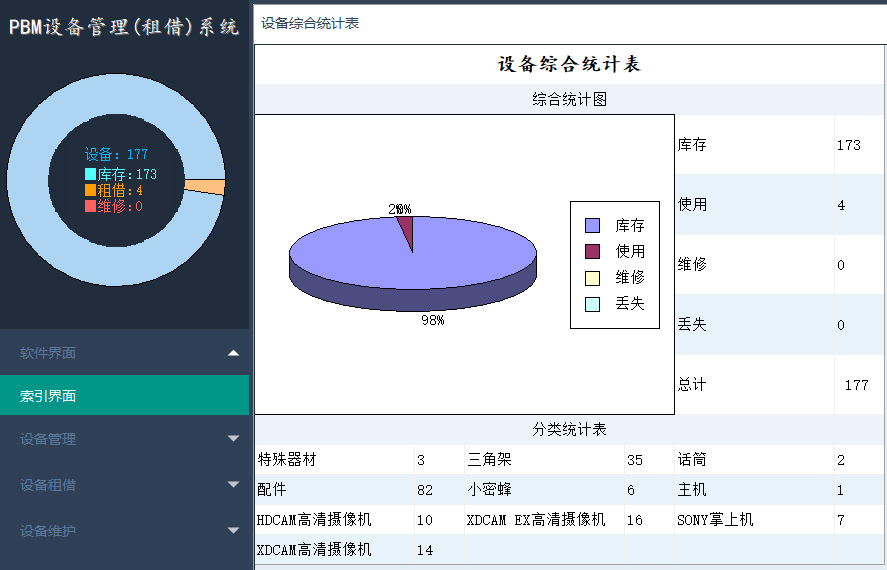
Task: Click the 库存 blue legend swatch
Action: click(x=592, y=226)
